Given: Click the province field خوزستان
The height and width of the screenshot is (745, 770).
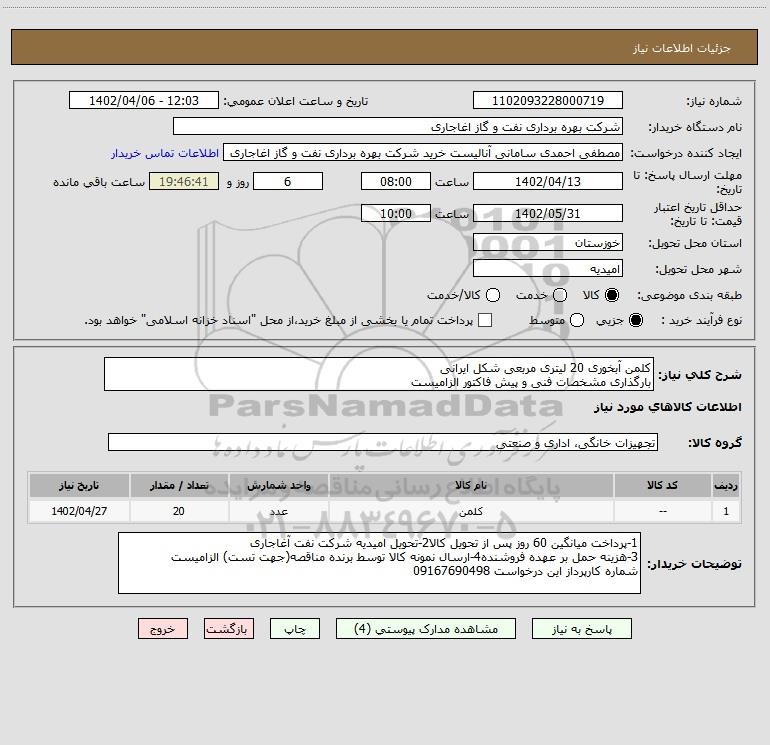Looking at the screenshot, I should [x=548, y=242].
